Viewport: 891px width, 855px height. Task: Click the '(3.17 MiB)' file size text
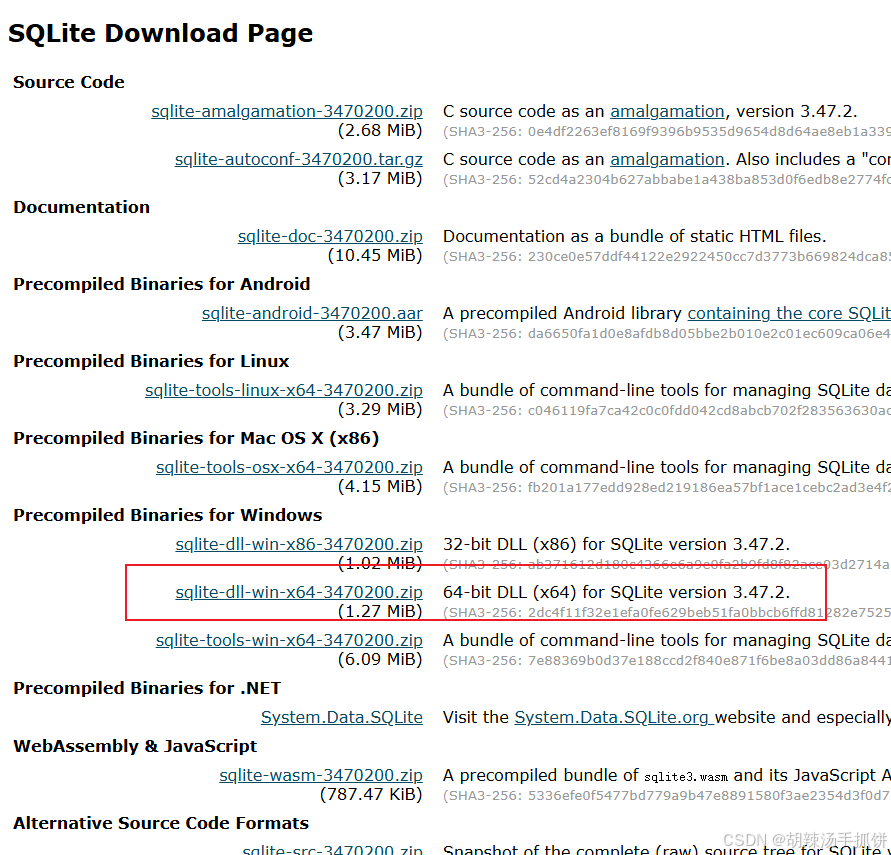(380, 178)
